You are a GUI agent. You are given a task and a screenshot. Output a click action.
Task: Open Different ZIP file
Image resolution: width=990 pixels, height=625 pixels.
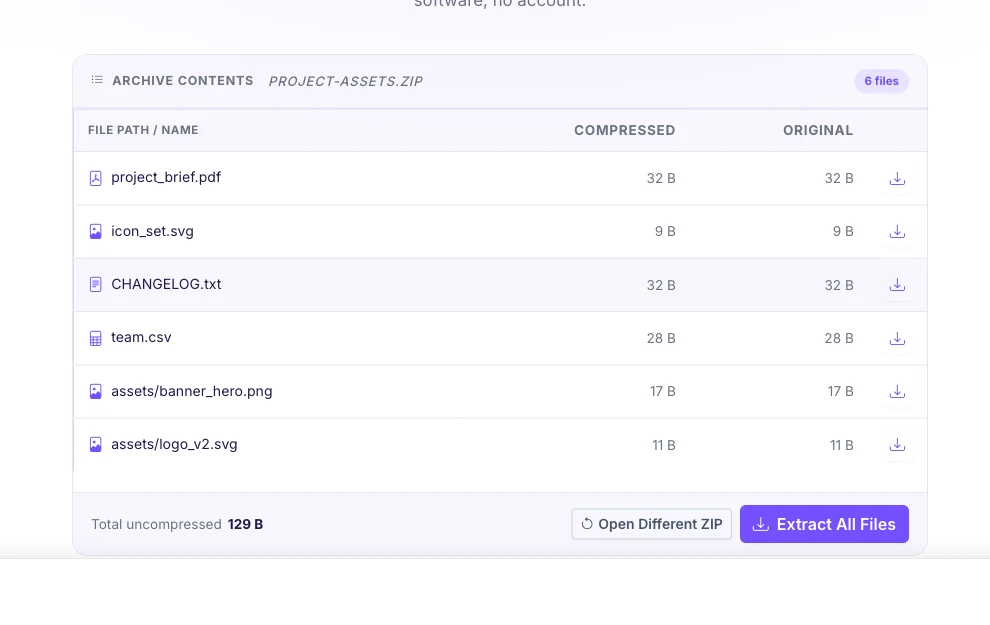pos(652,524)
